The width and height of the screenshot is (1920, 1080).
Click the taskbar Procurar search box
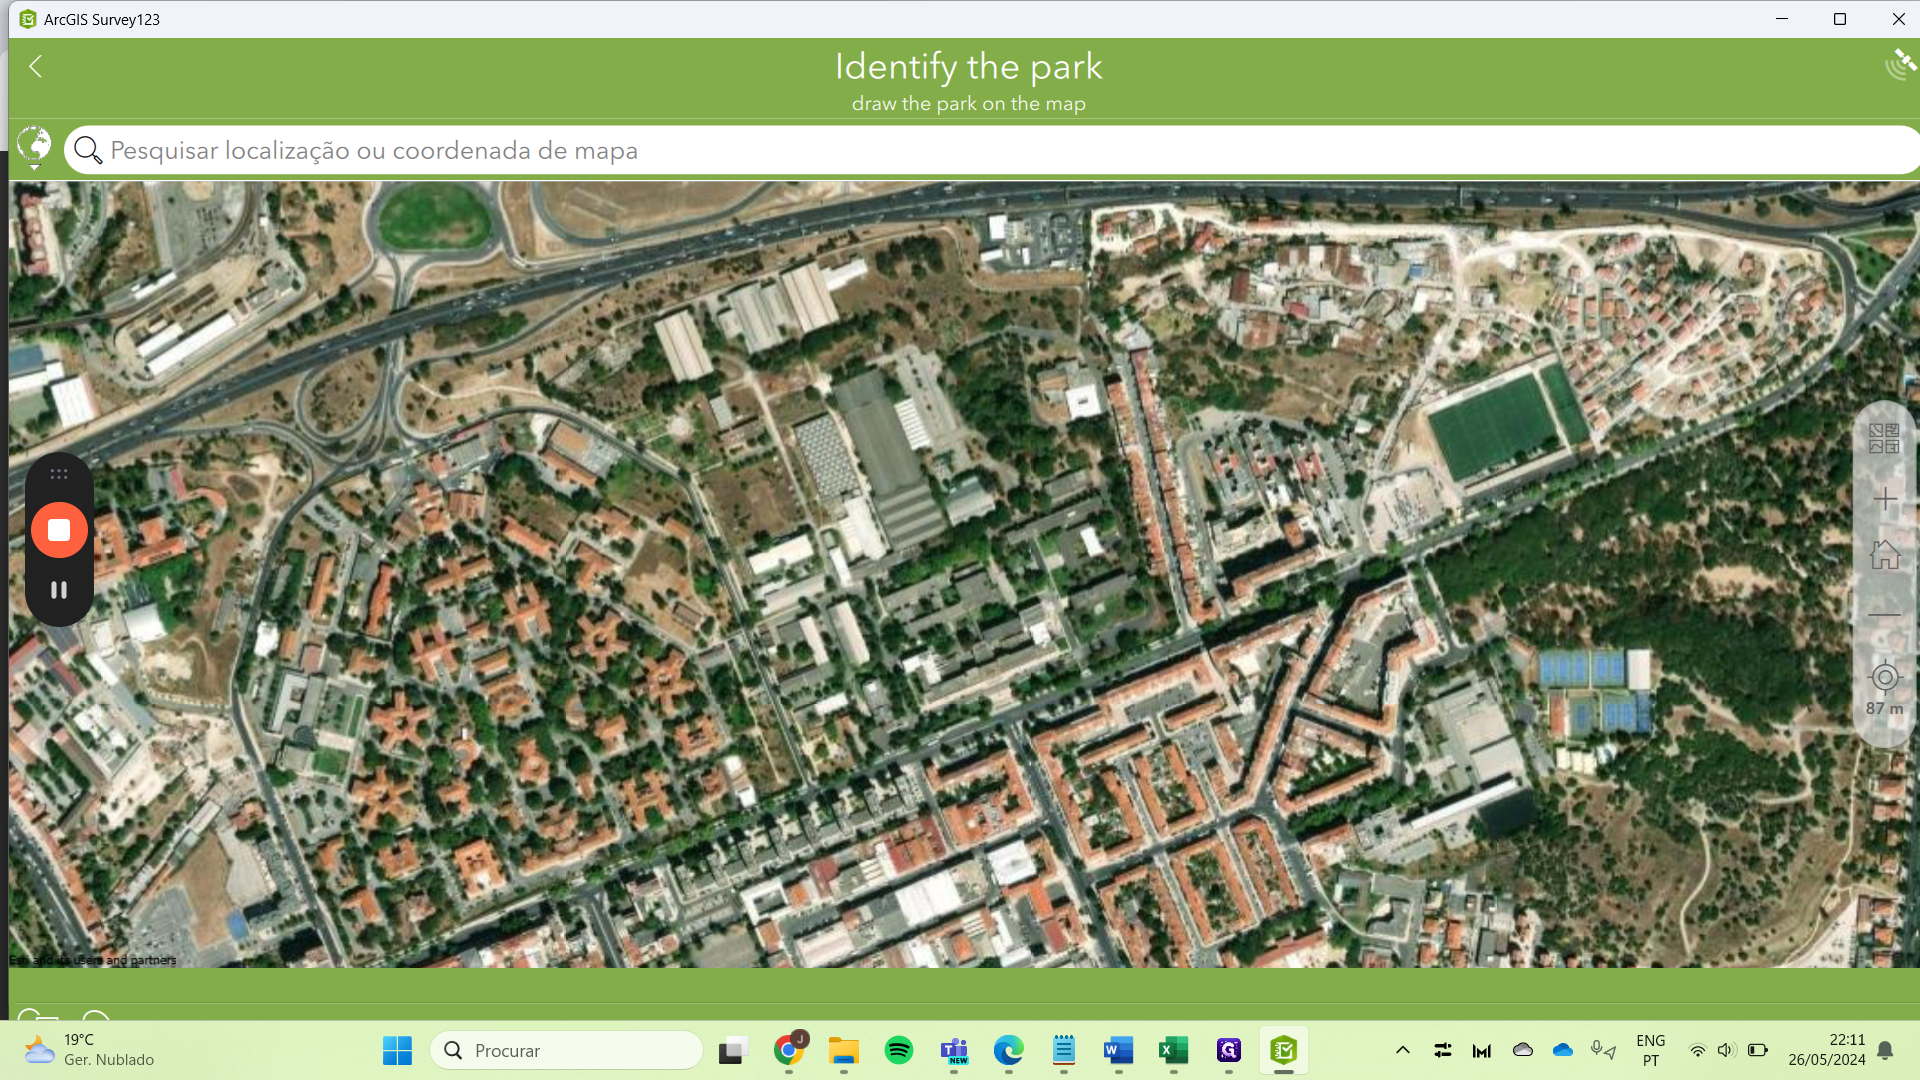point(567,1050)
